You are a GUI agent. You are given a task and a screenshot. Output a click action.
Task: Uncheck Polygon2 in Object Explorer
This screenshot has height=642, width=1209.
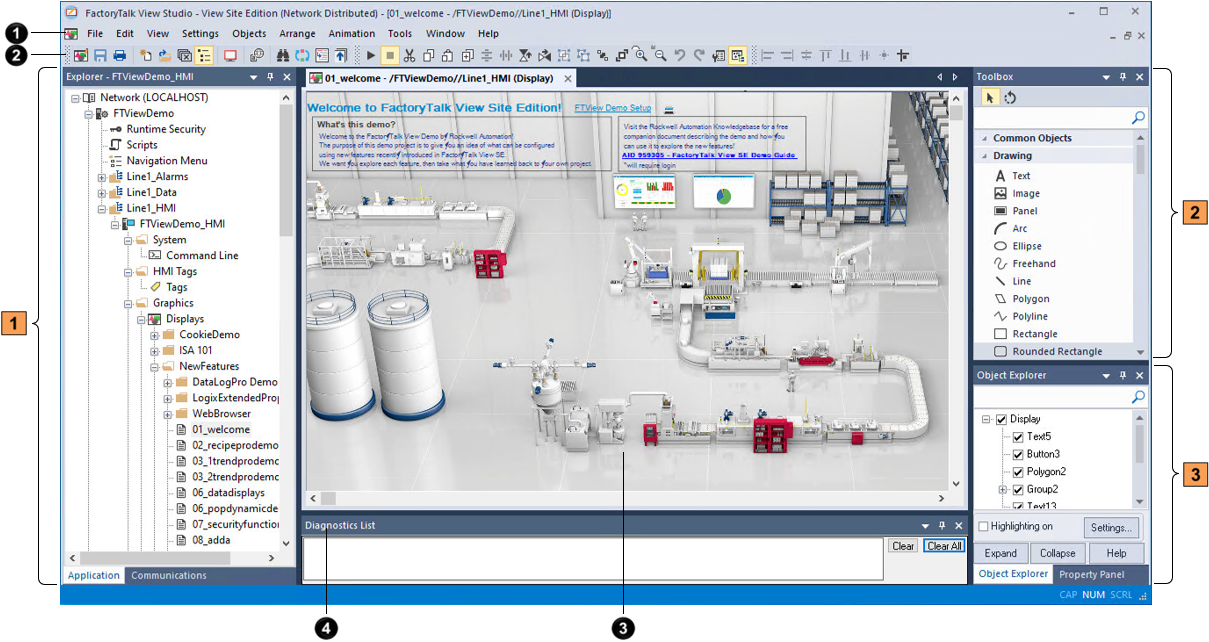pos(1018,471)
